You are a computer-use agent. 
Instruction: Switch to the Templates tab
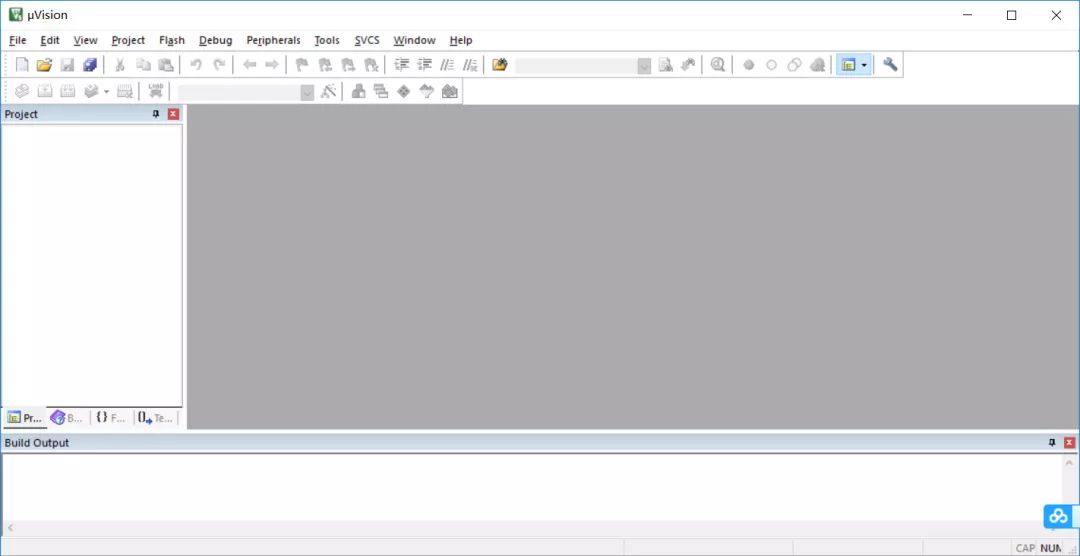pos(155,418)
